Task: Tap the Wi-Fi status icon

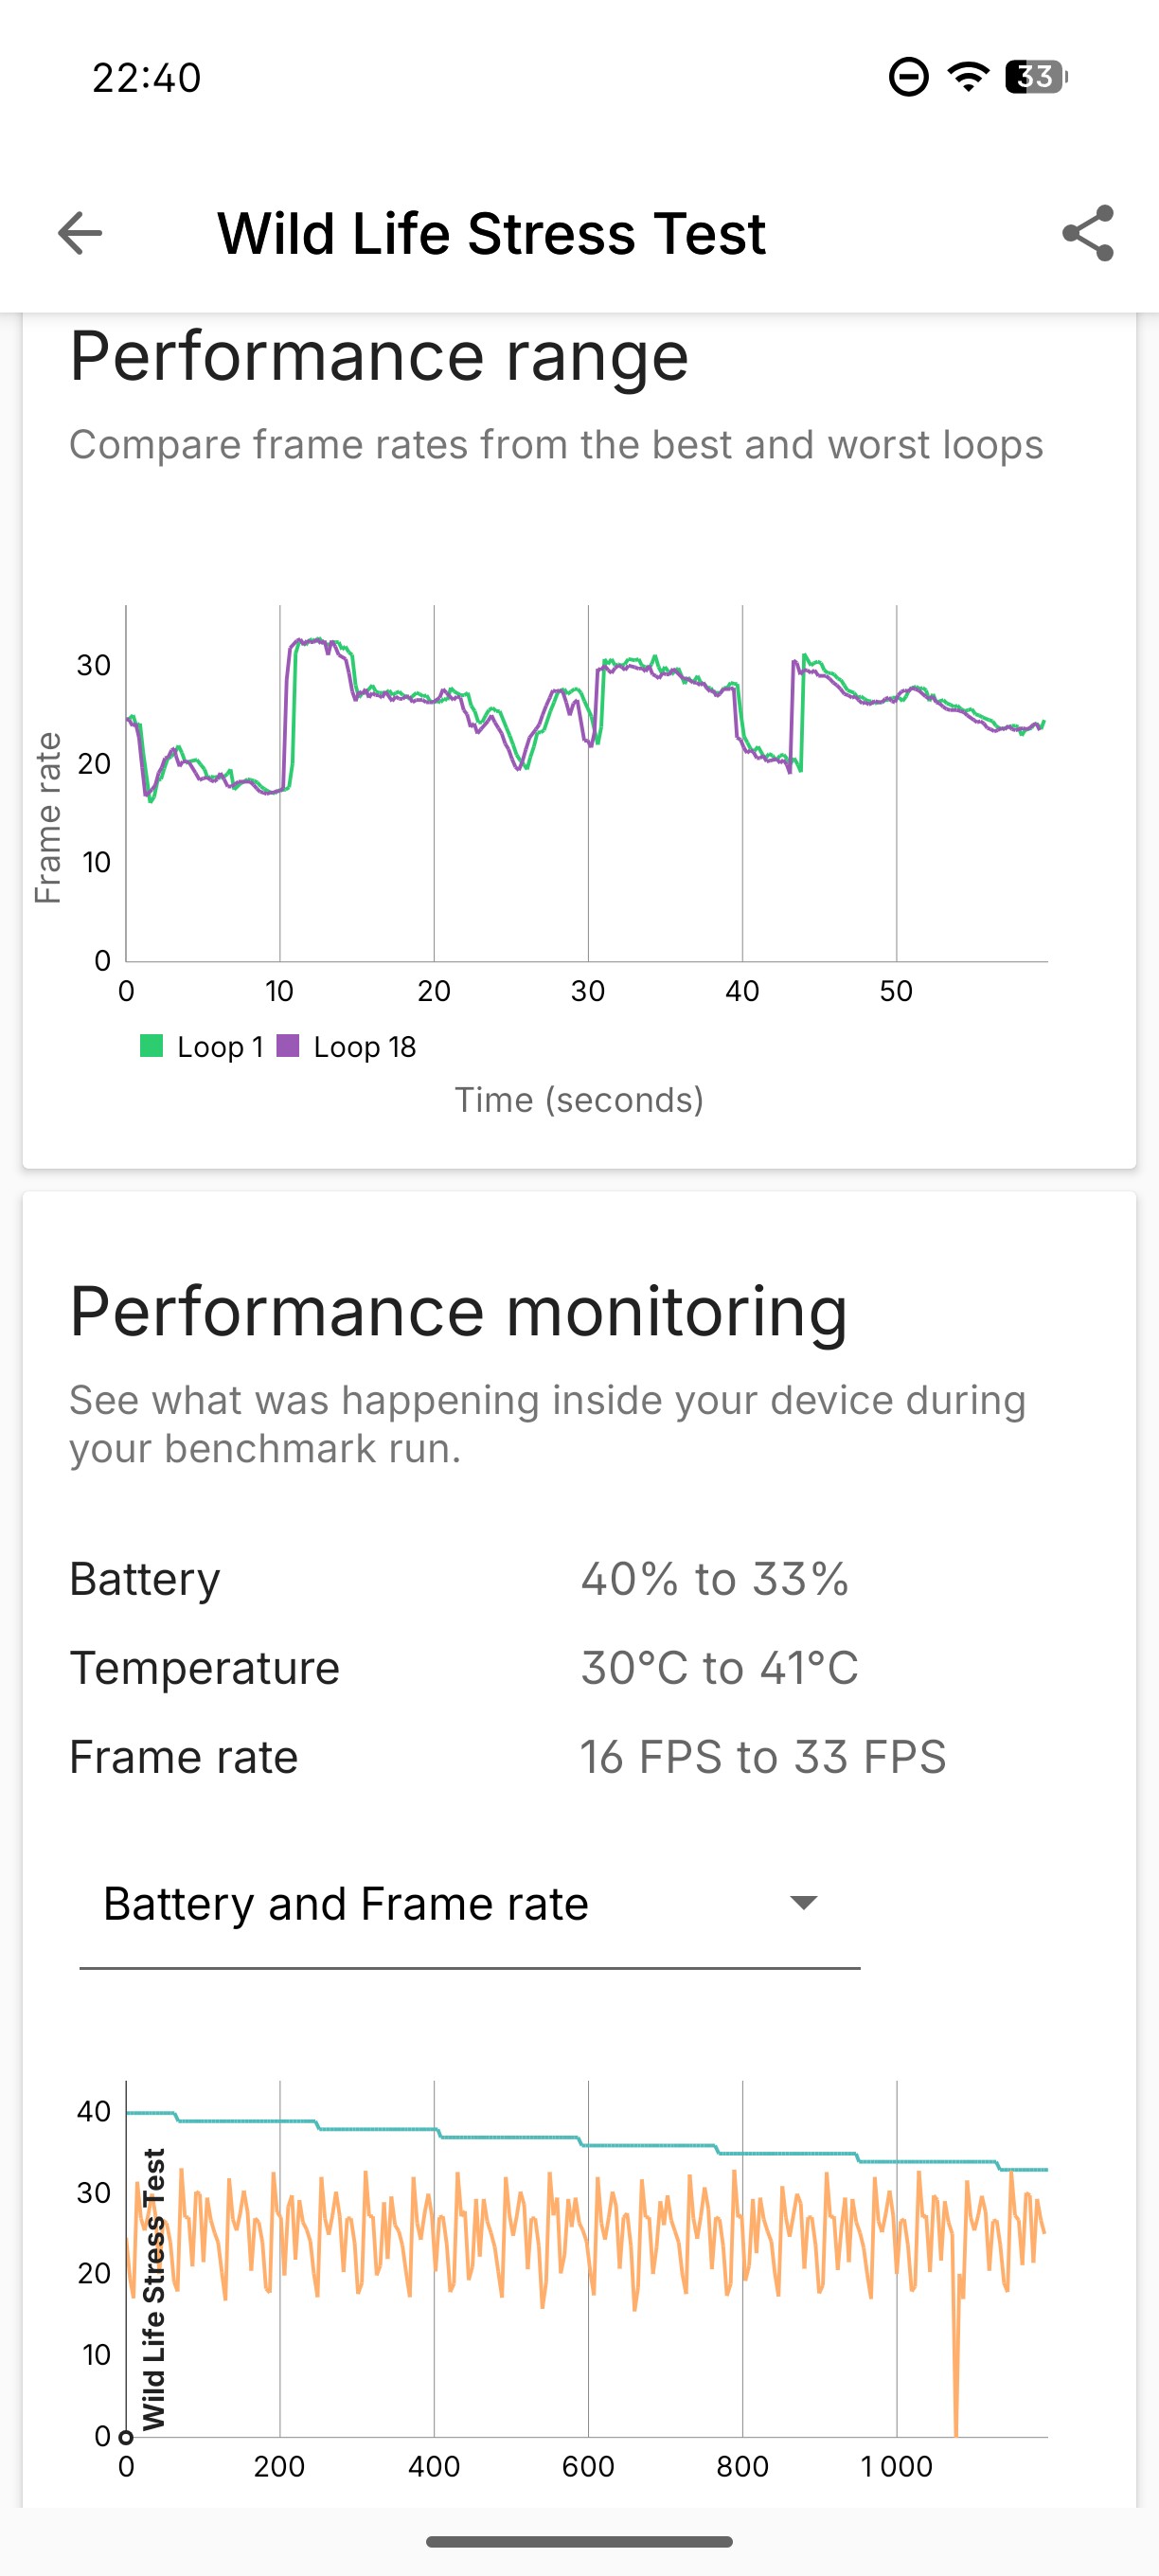Action: click(x=967, y=76)
